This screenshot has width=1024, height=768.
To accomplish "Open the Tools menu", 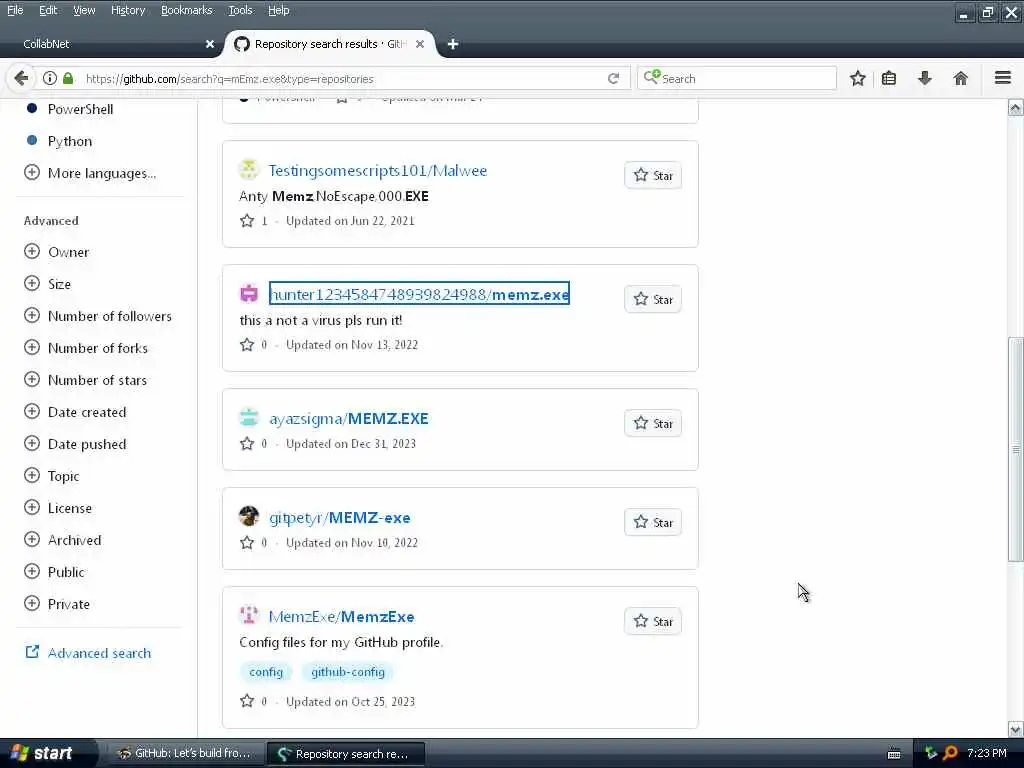I will [x=240, y=10].
